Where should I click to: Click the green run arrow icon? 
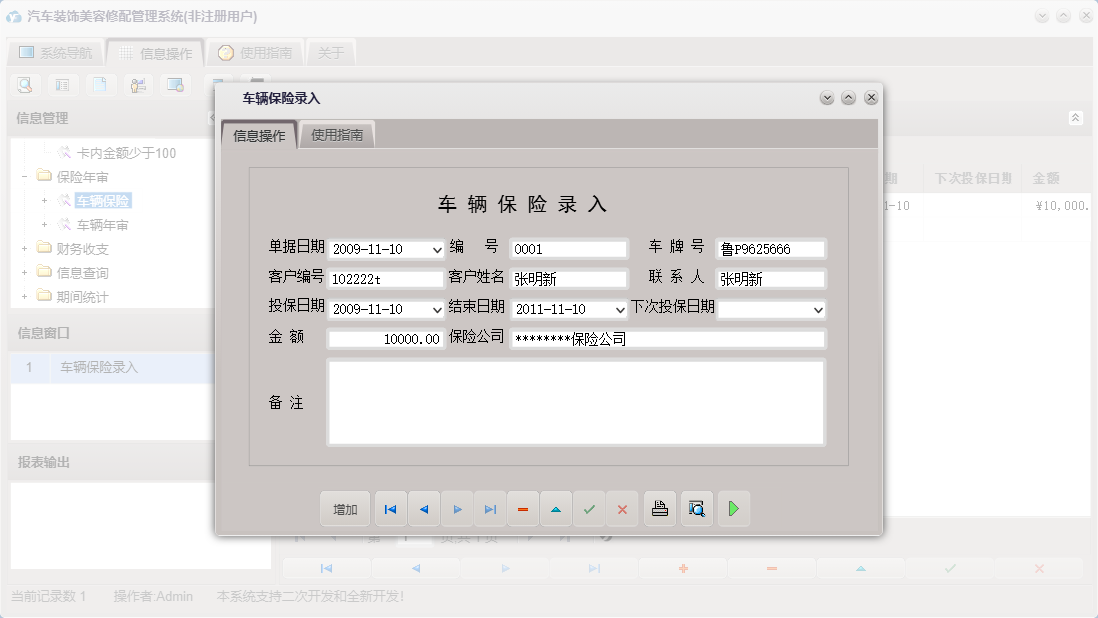(x=733, y=509)
